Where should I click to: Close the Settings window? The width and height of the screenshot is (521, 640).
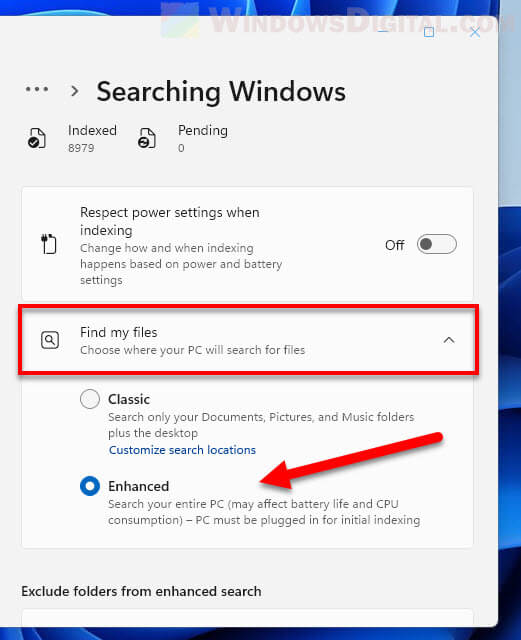coord(474,32)
